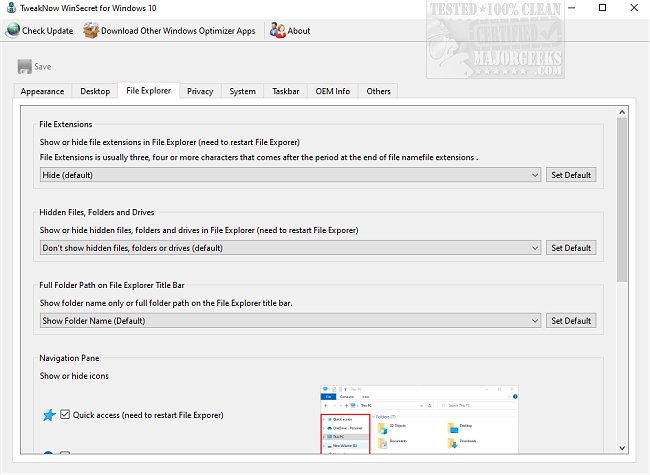Open the OEM Info tab
Viewport: 650px width, 475px height.
(x=332, y=91)
